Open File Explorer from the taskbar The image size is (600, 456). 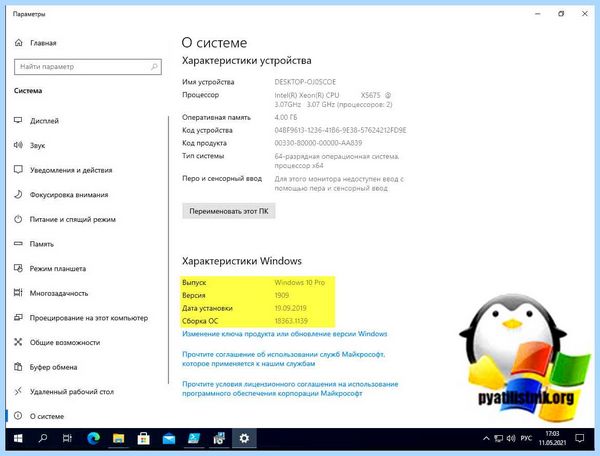point(118,438)
